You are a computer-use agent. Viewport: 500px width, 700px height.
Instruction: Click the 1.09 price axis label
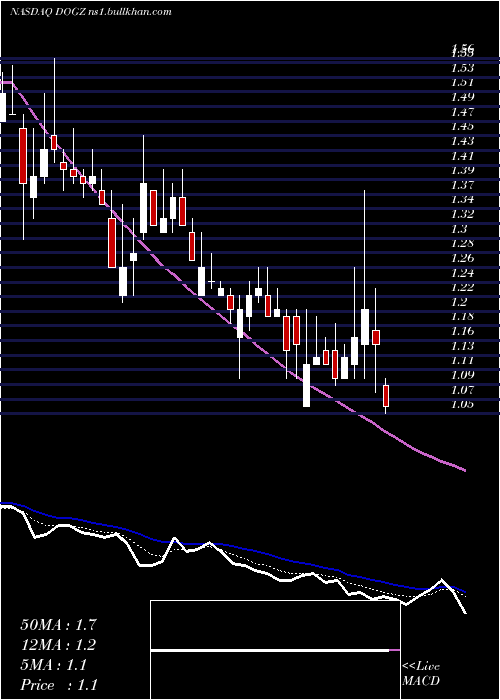coord(462,375)
